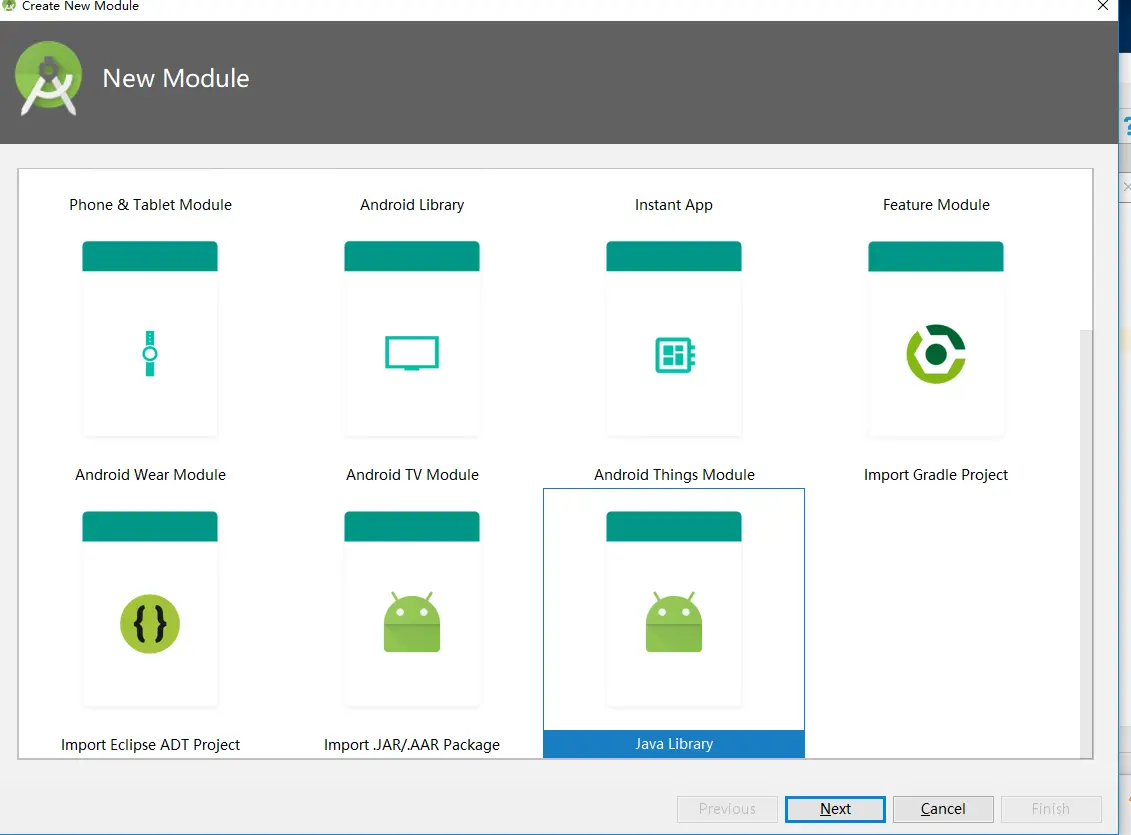Image resolution: width=1131 pixels, height=835 pixels.
Task: Go back using the Previous button
Action: (x=727, y=809)
